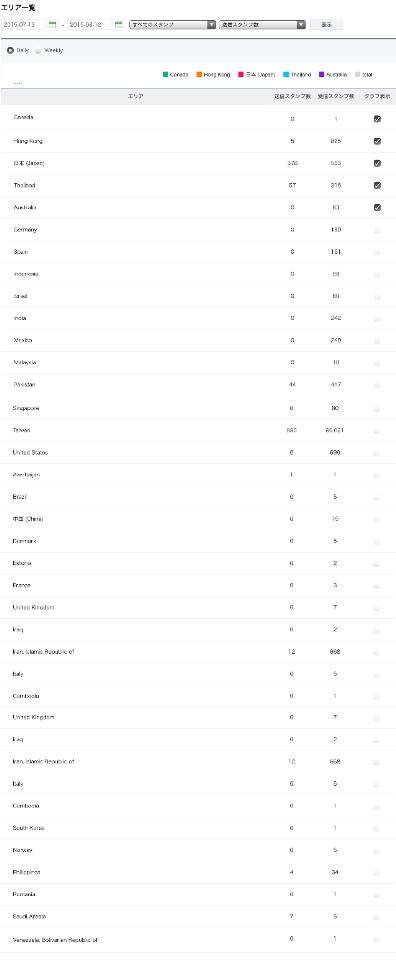Click the エリア column header
The height and width of the screenshot is (974, 396).
coord(135,97)
